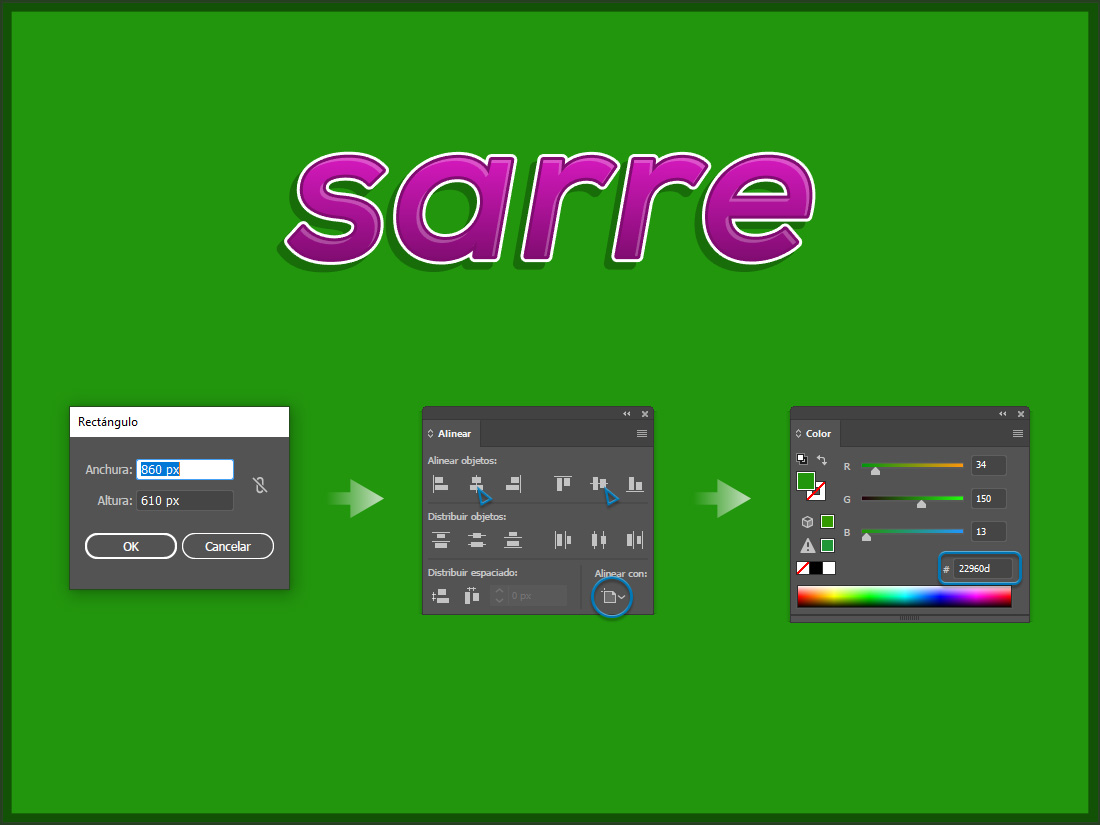This screenshot has width=1100, height=825.
Task: Click vertical align center icon
Action: click(598, 484)
